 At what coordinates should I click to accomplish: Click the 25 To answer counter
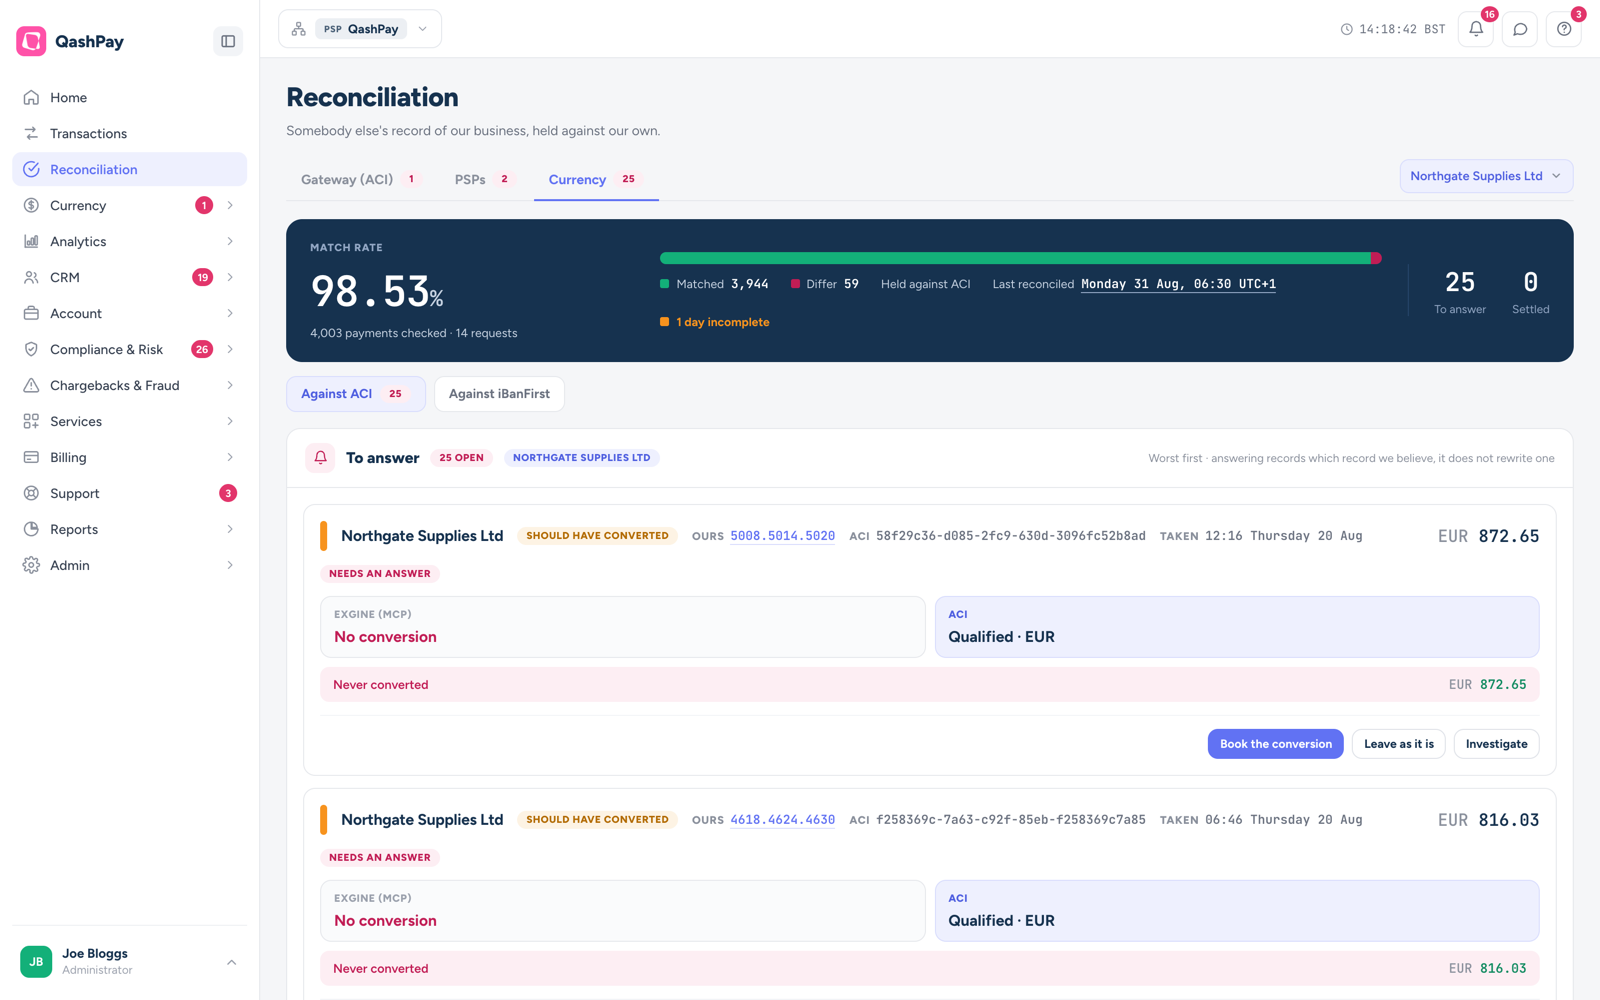coord(1460,291)
